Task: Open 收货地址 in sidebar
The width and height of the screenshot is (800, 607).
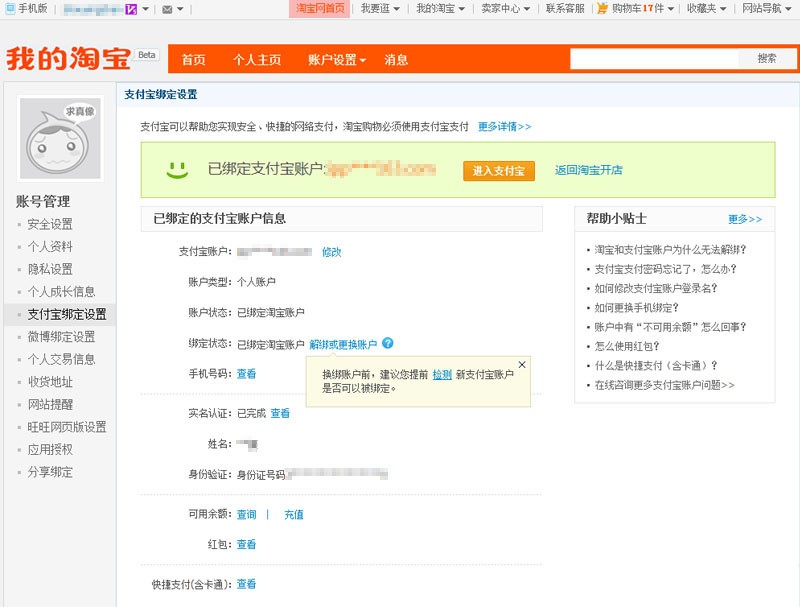Action: (x=50, y=382)
